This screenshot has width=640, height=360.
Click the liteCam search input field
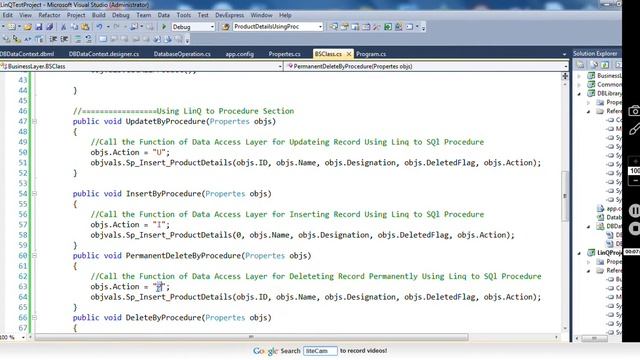(320, 351)
